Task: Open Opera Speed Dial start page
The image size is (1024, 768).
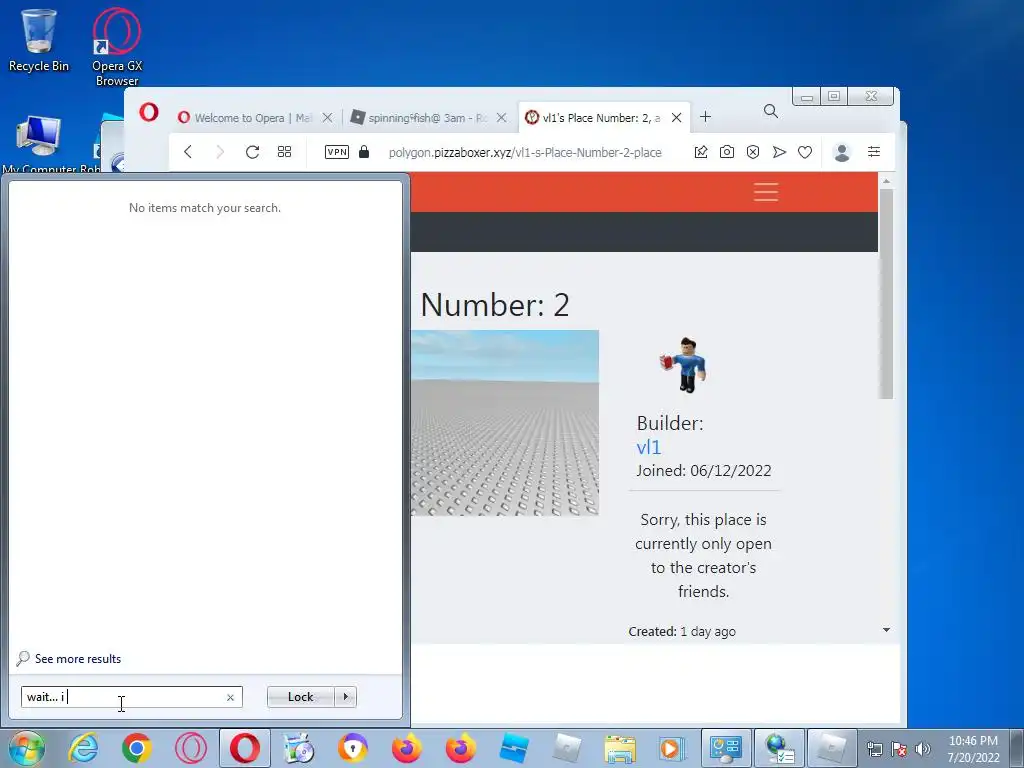Action: pos(284,152)
